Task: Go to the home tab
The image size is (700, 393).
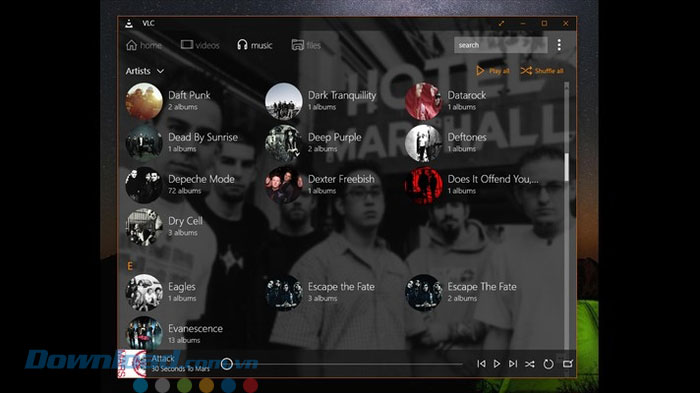Action: [x=144, y=45]
